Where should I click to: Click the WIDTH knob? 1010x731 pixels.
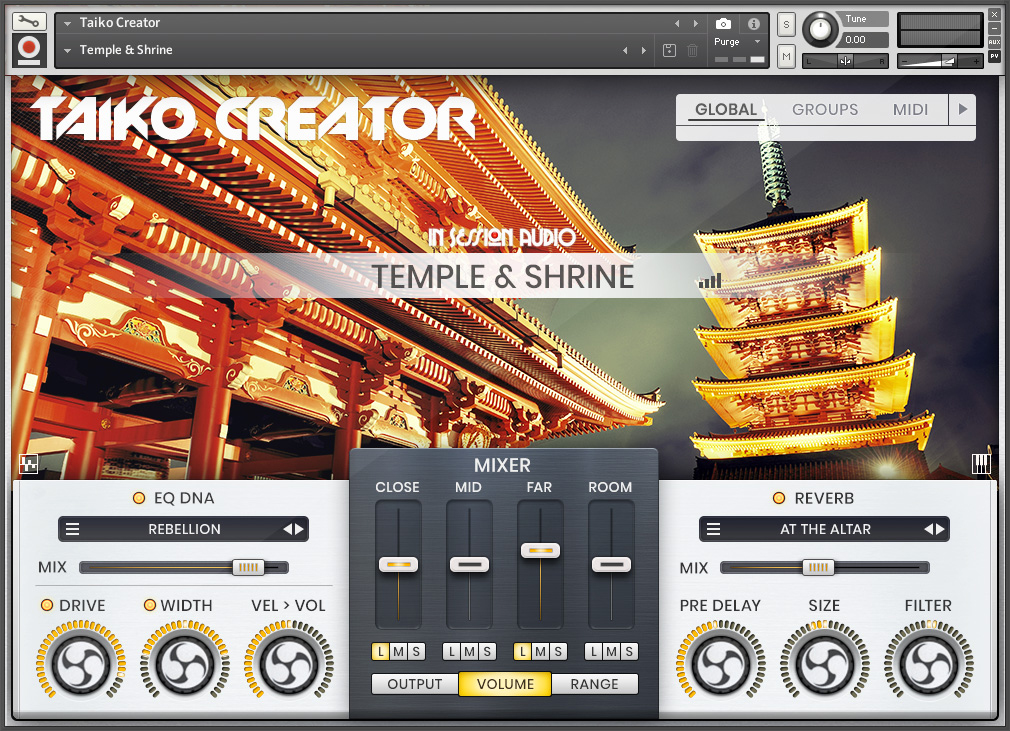click(x=185, y=665)
